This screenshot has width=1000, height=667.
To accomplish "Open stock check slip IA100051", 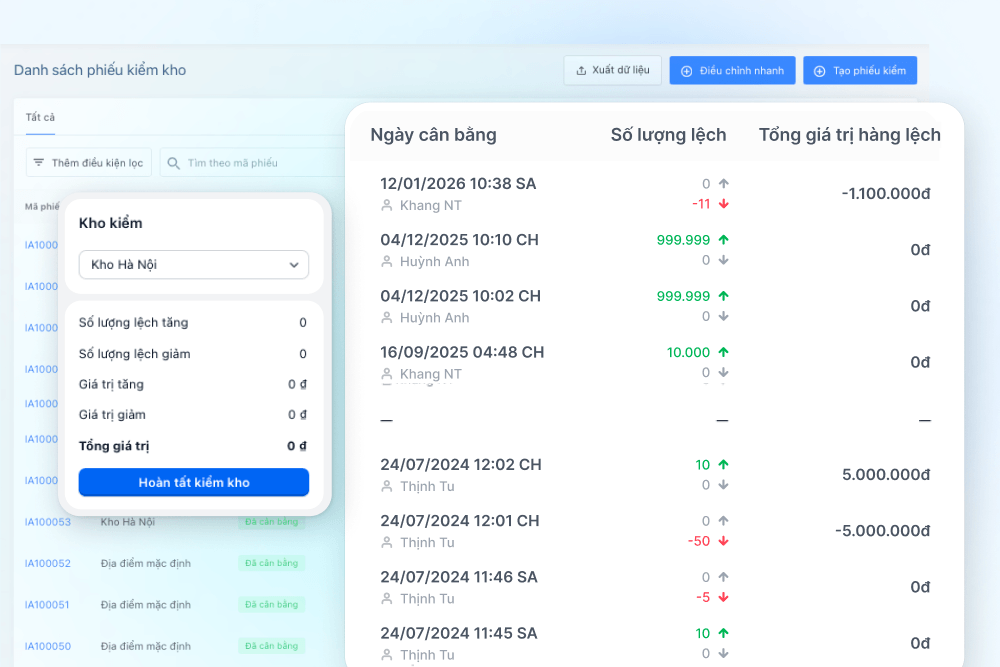I will click(47, 605).
